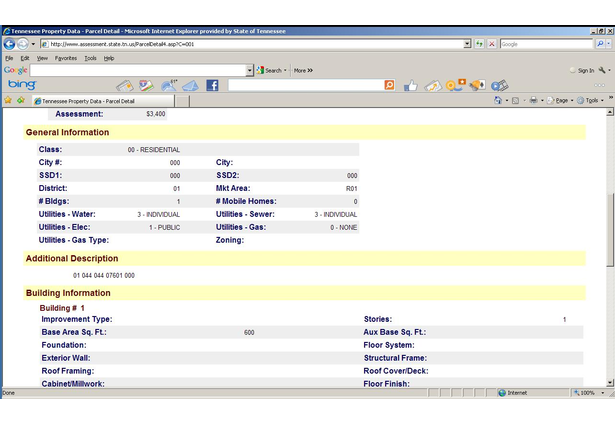Open the Bing bar maps icon
Image resolution: width=615 pixels, height=424 pixels.
146,85
